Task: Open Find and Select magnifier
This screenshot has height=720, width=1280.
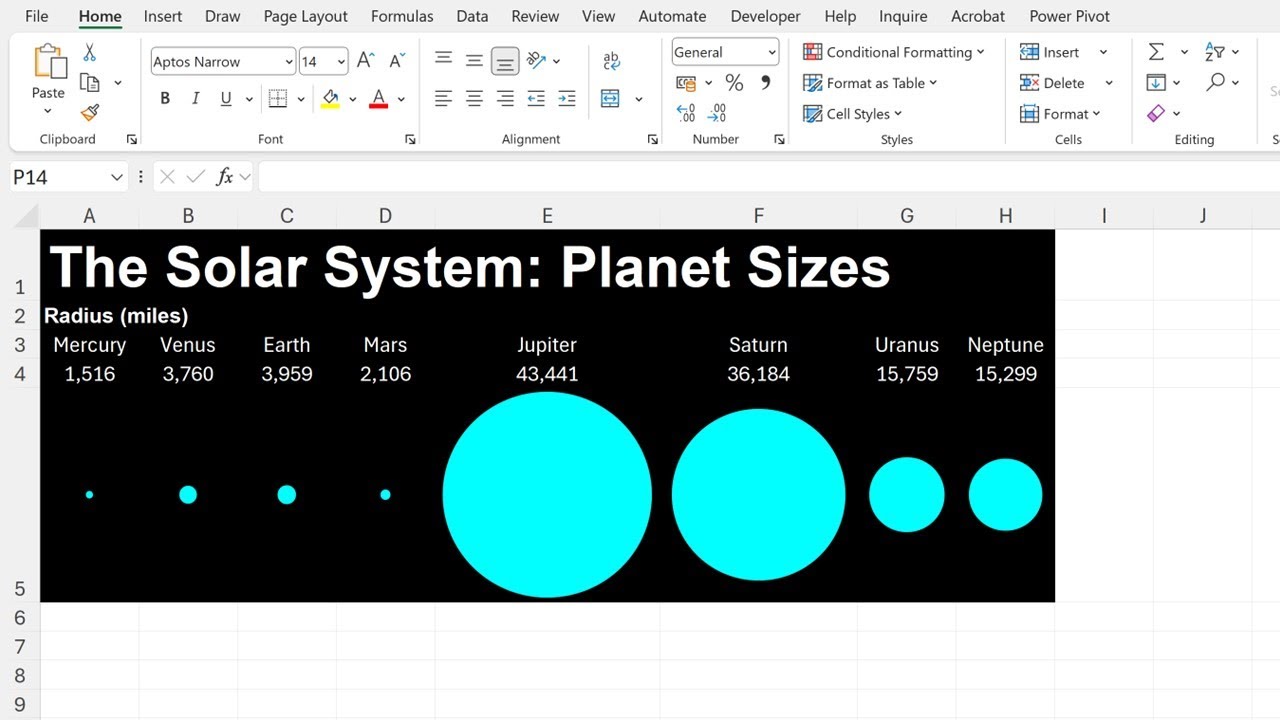Action: (x=1215, y=82)
